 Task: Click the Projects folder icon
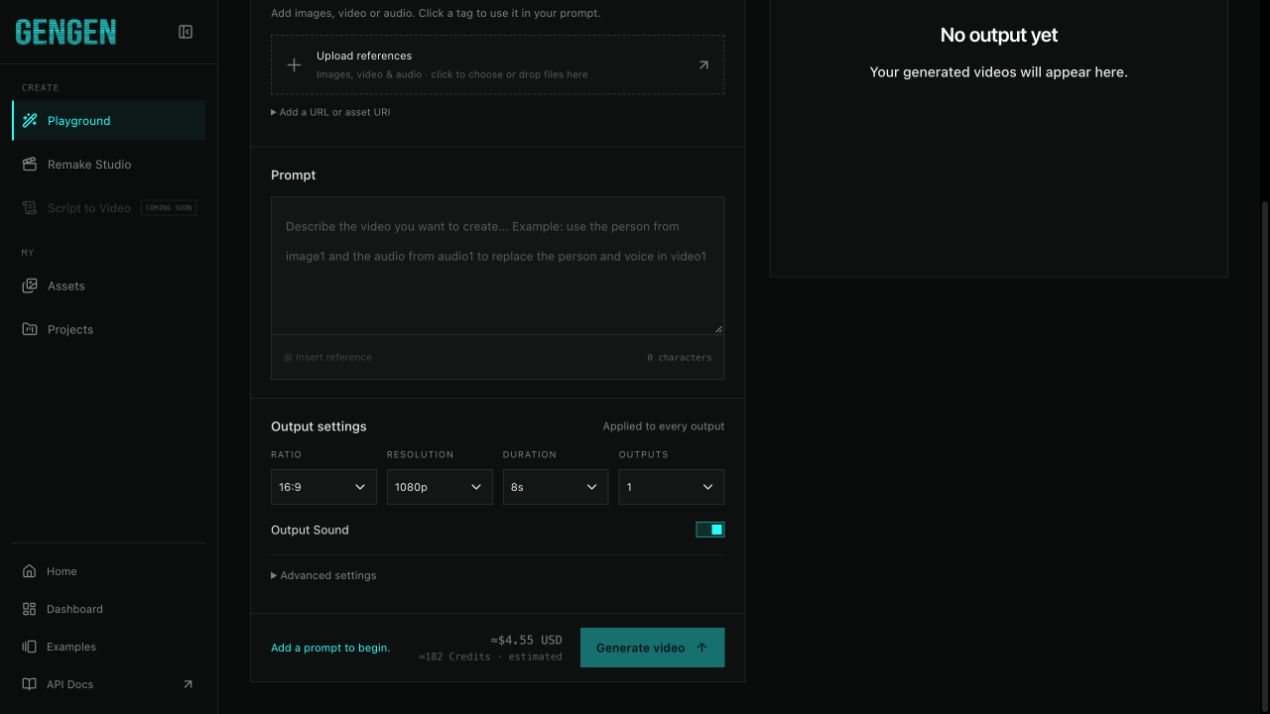pyautogui.click(x=30, y=329)
